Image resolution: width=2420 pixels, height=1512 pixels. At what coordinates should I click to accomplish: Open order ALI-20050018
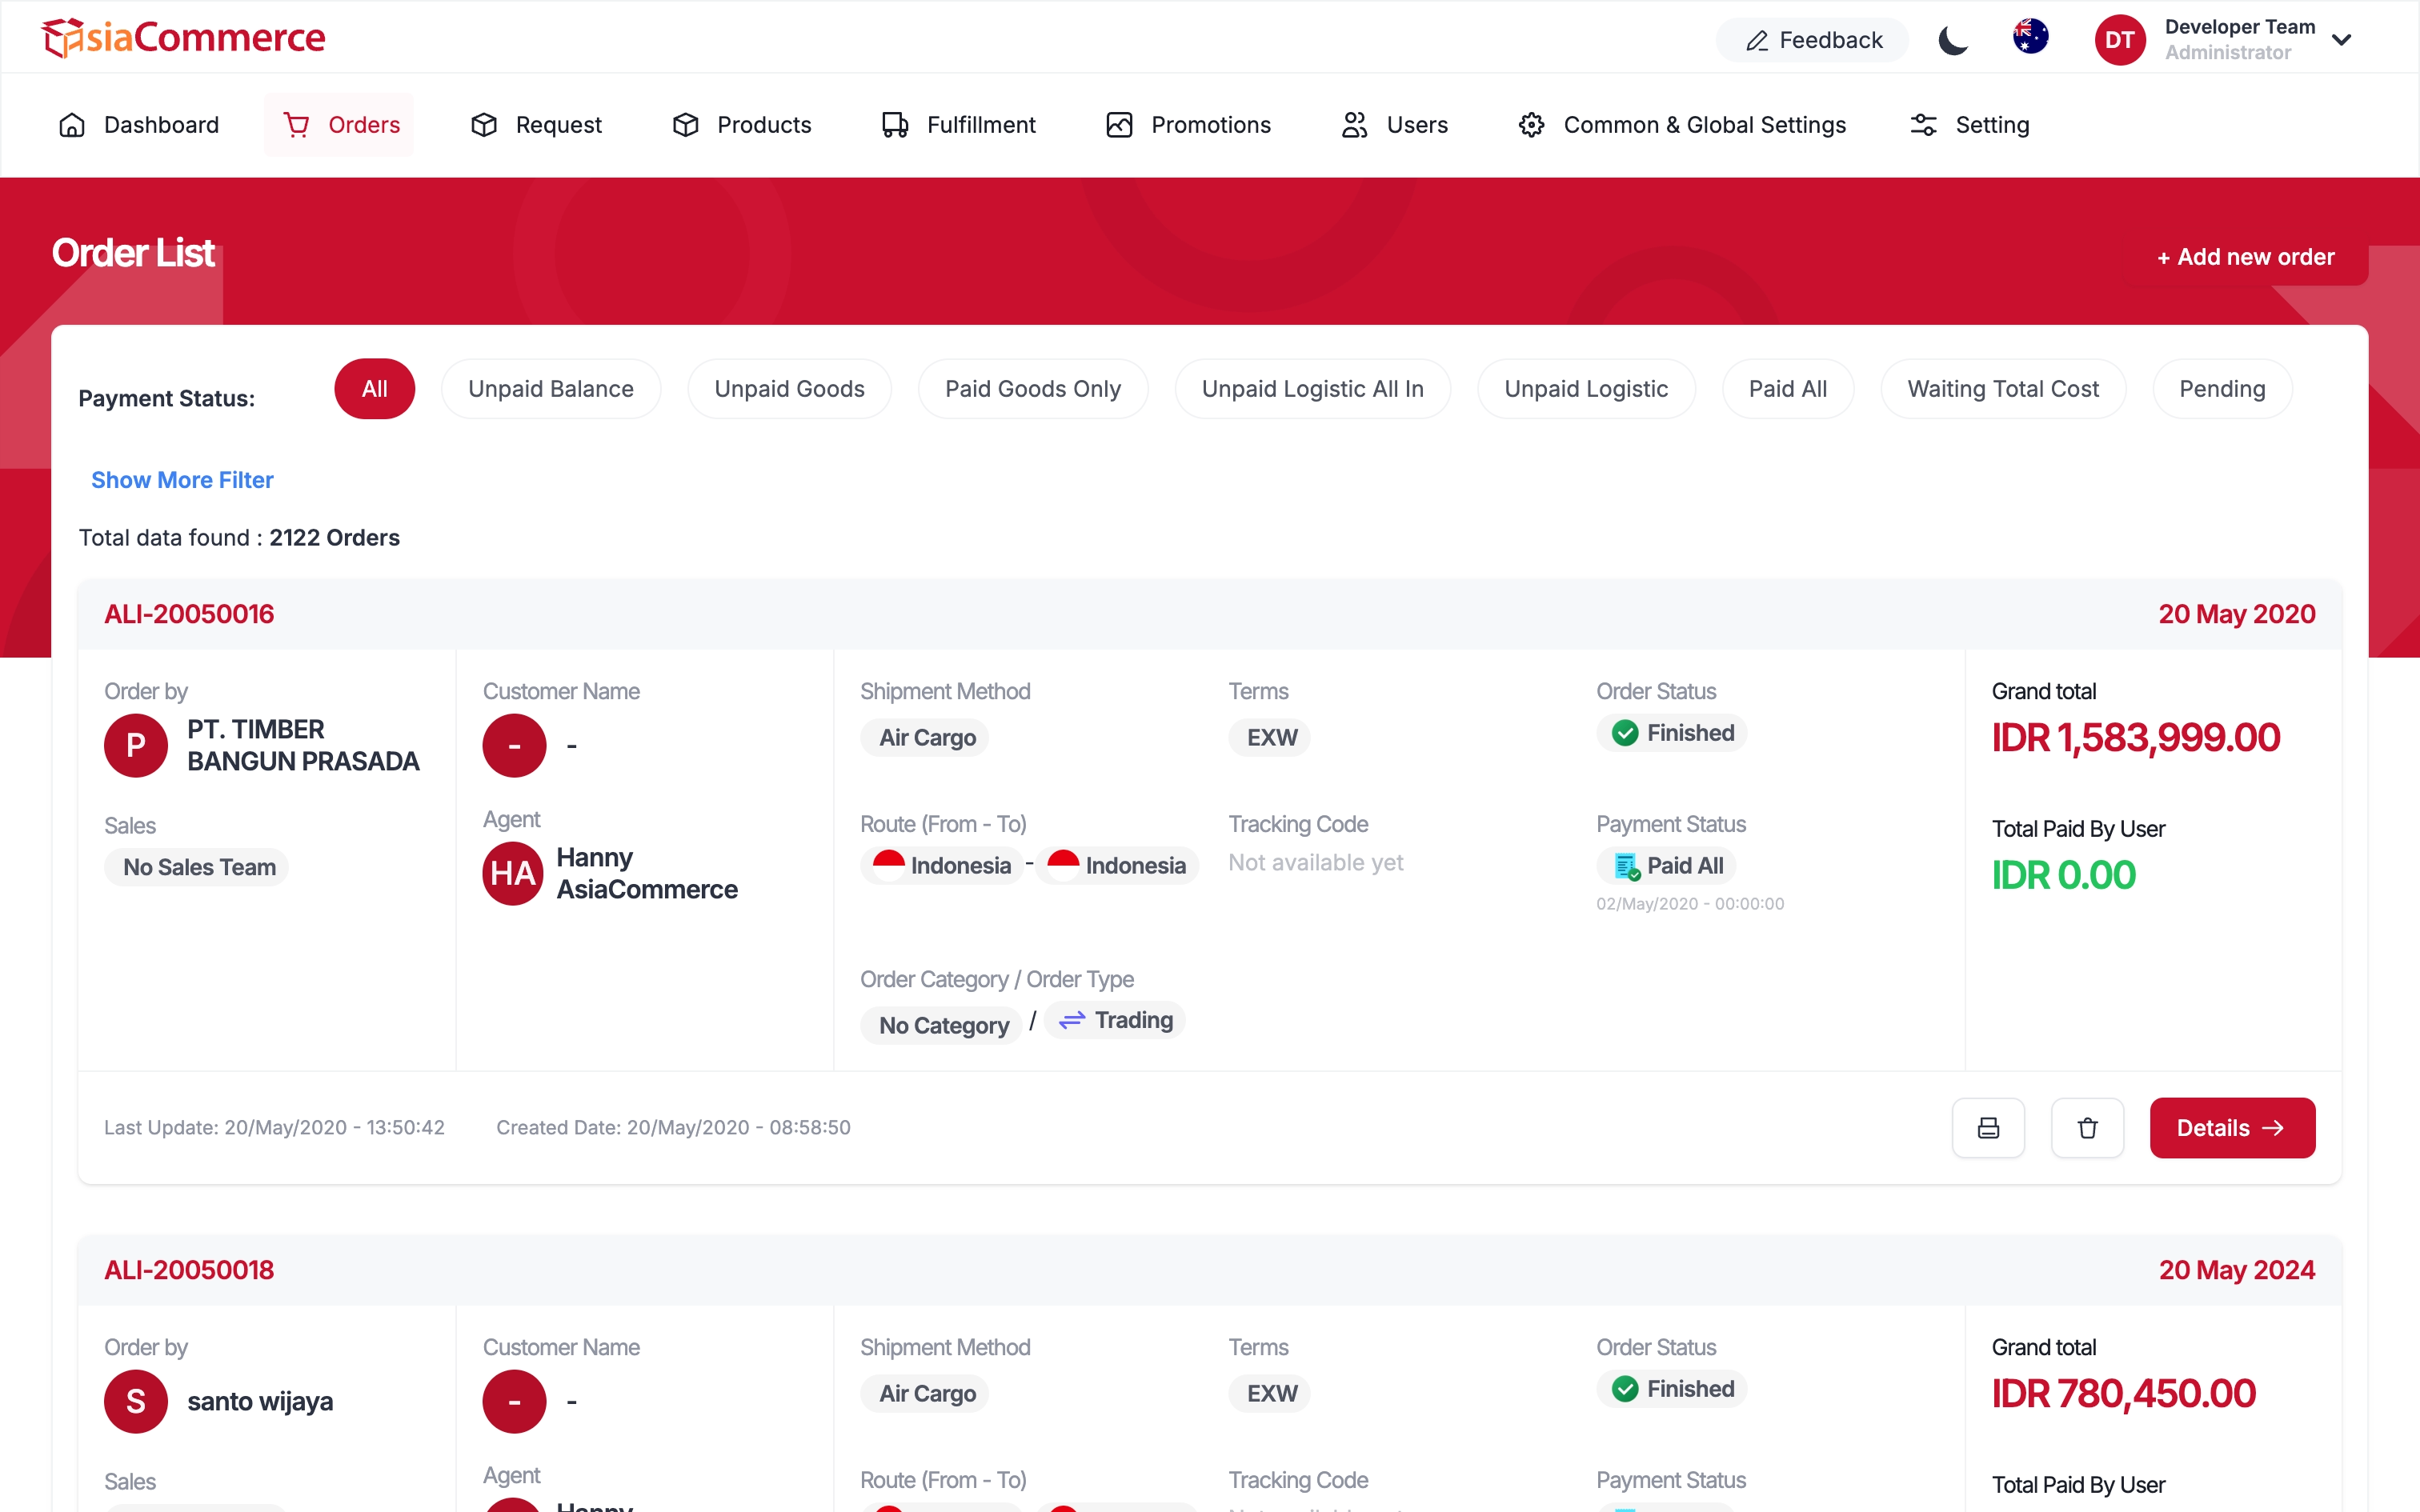pos(189,1270)
